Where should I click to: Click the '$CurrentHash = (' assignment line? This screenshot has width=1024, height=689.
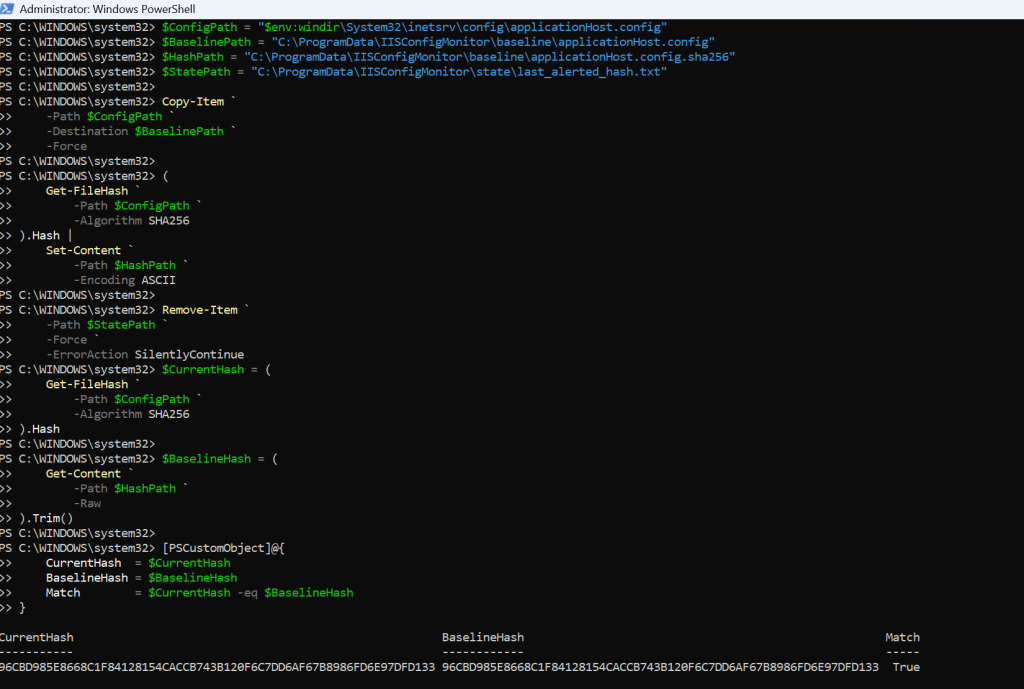[x=216, y=370]
